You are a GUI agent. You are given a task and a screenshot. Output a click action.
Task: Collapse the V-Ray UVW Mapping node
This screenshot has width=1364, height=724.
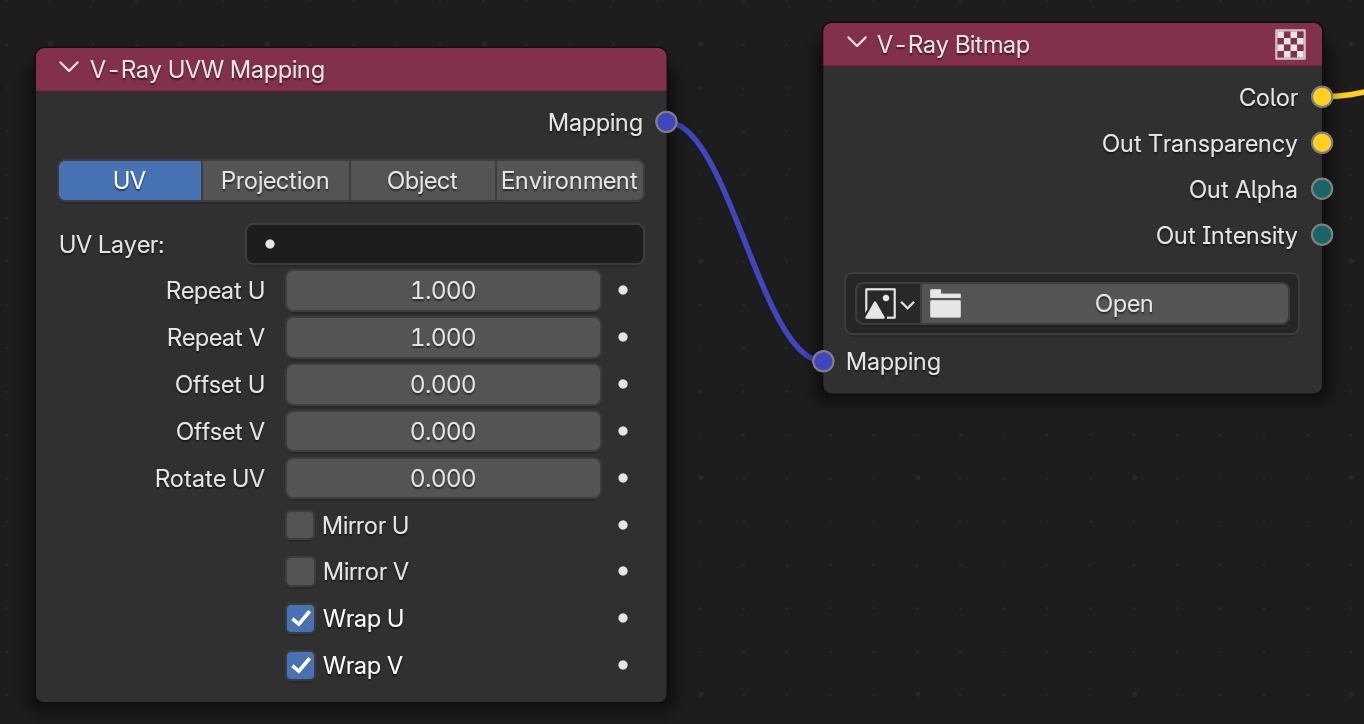coord(68,69)
